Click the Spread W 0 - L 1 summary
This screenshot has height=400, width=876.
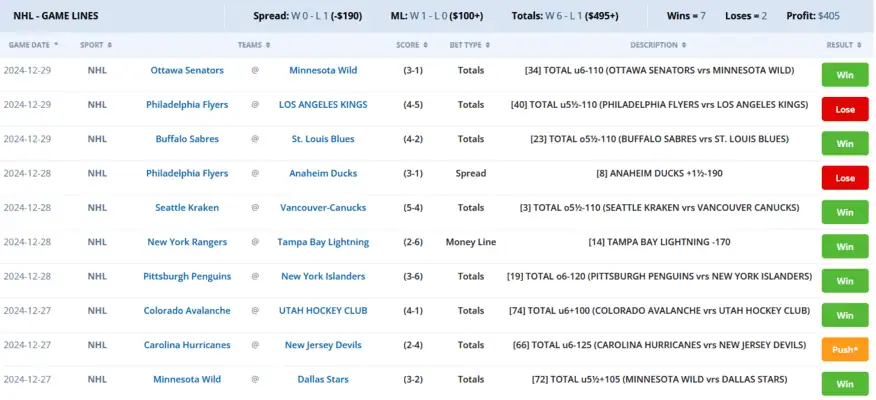coord(307,16)
